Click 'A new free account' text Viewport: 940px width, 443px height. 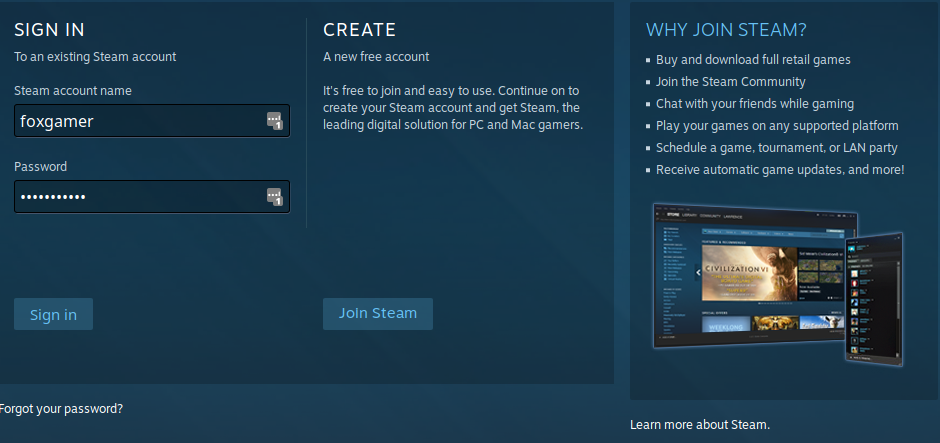pyautogui.click(x=376, y=57)
